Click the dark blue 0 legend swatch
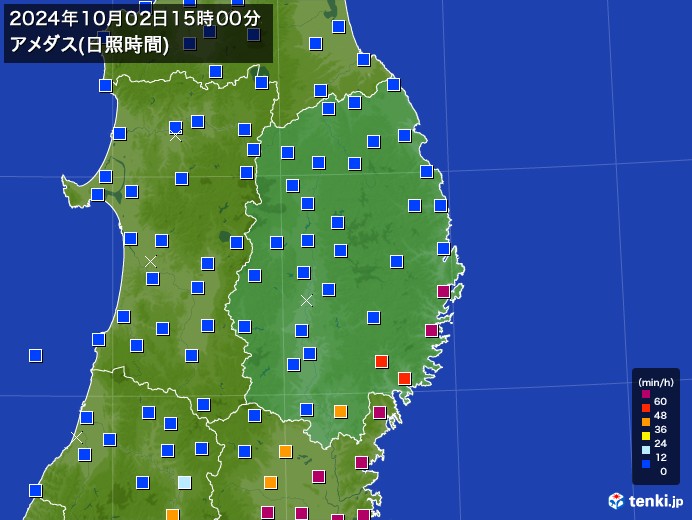This screenshot has height=520, width=692. click(x=646, y=464)
